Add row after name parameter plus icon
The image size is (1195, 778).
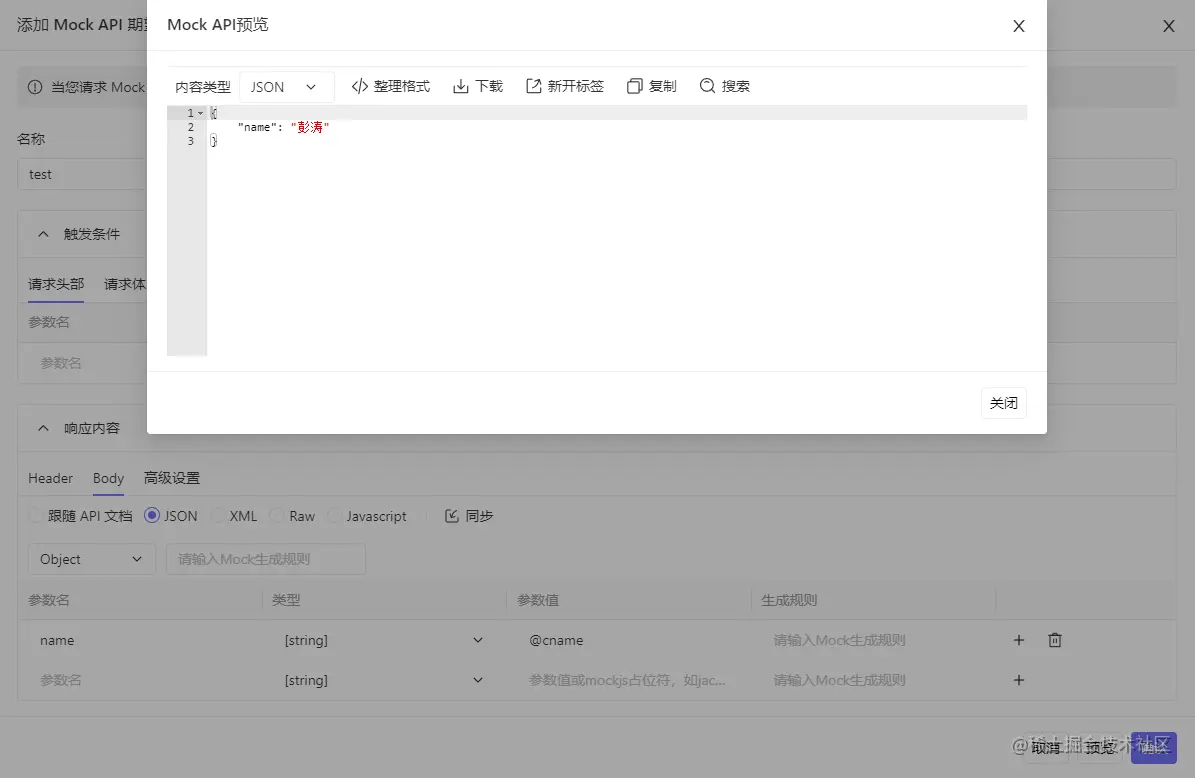(x=1019, y=640)
